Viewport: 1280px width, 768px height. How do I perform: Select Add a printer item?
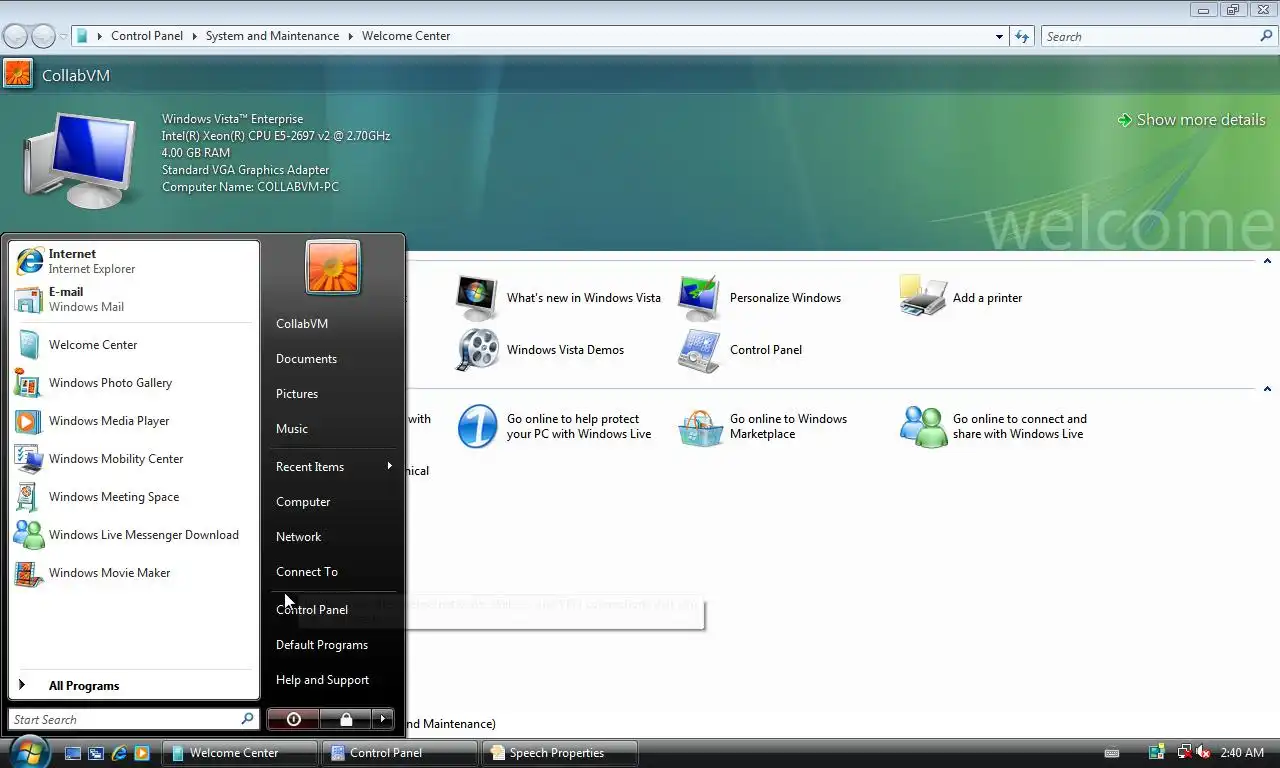tap(961, 298)
